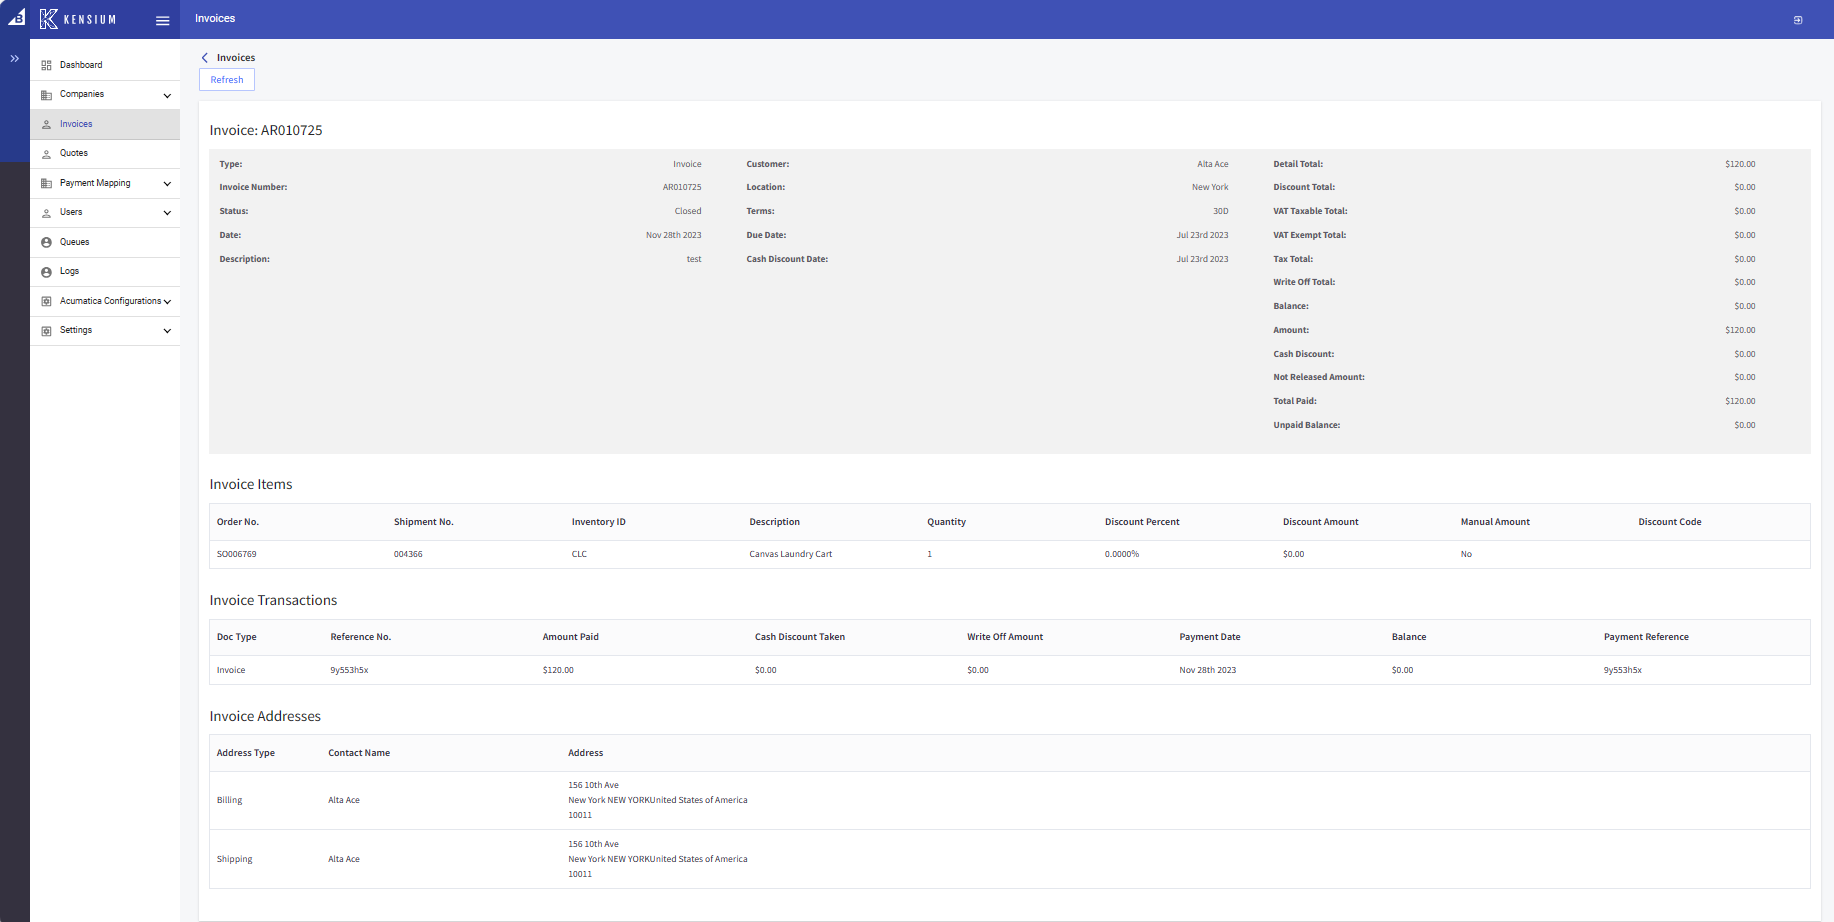Expand the sidebar using the double-arrow icon
The height and width of the screenshot is (922, 1834).
(14, 59)
